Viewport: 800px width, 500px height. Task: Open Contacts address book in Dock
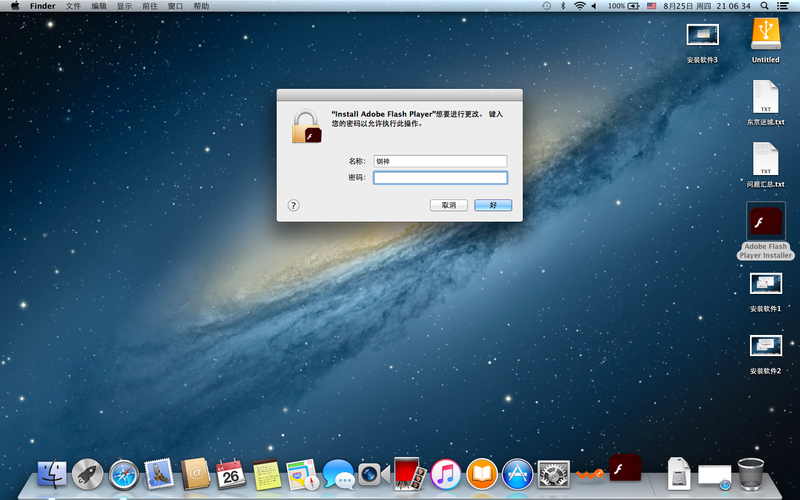click(x=195, y=474)
